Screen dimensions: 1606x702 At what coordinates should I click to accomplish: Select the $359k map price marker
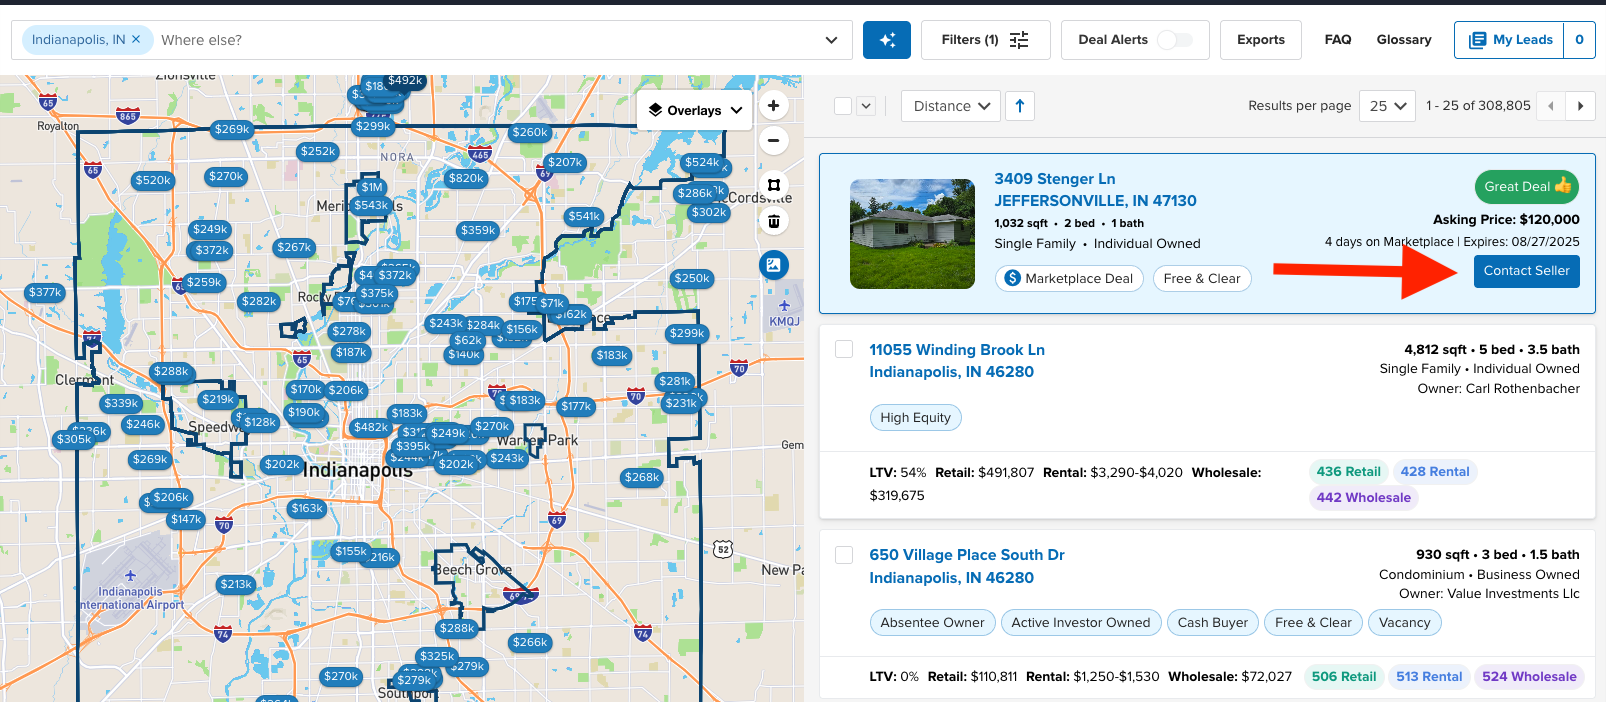(x=478, y=231)
